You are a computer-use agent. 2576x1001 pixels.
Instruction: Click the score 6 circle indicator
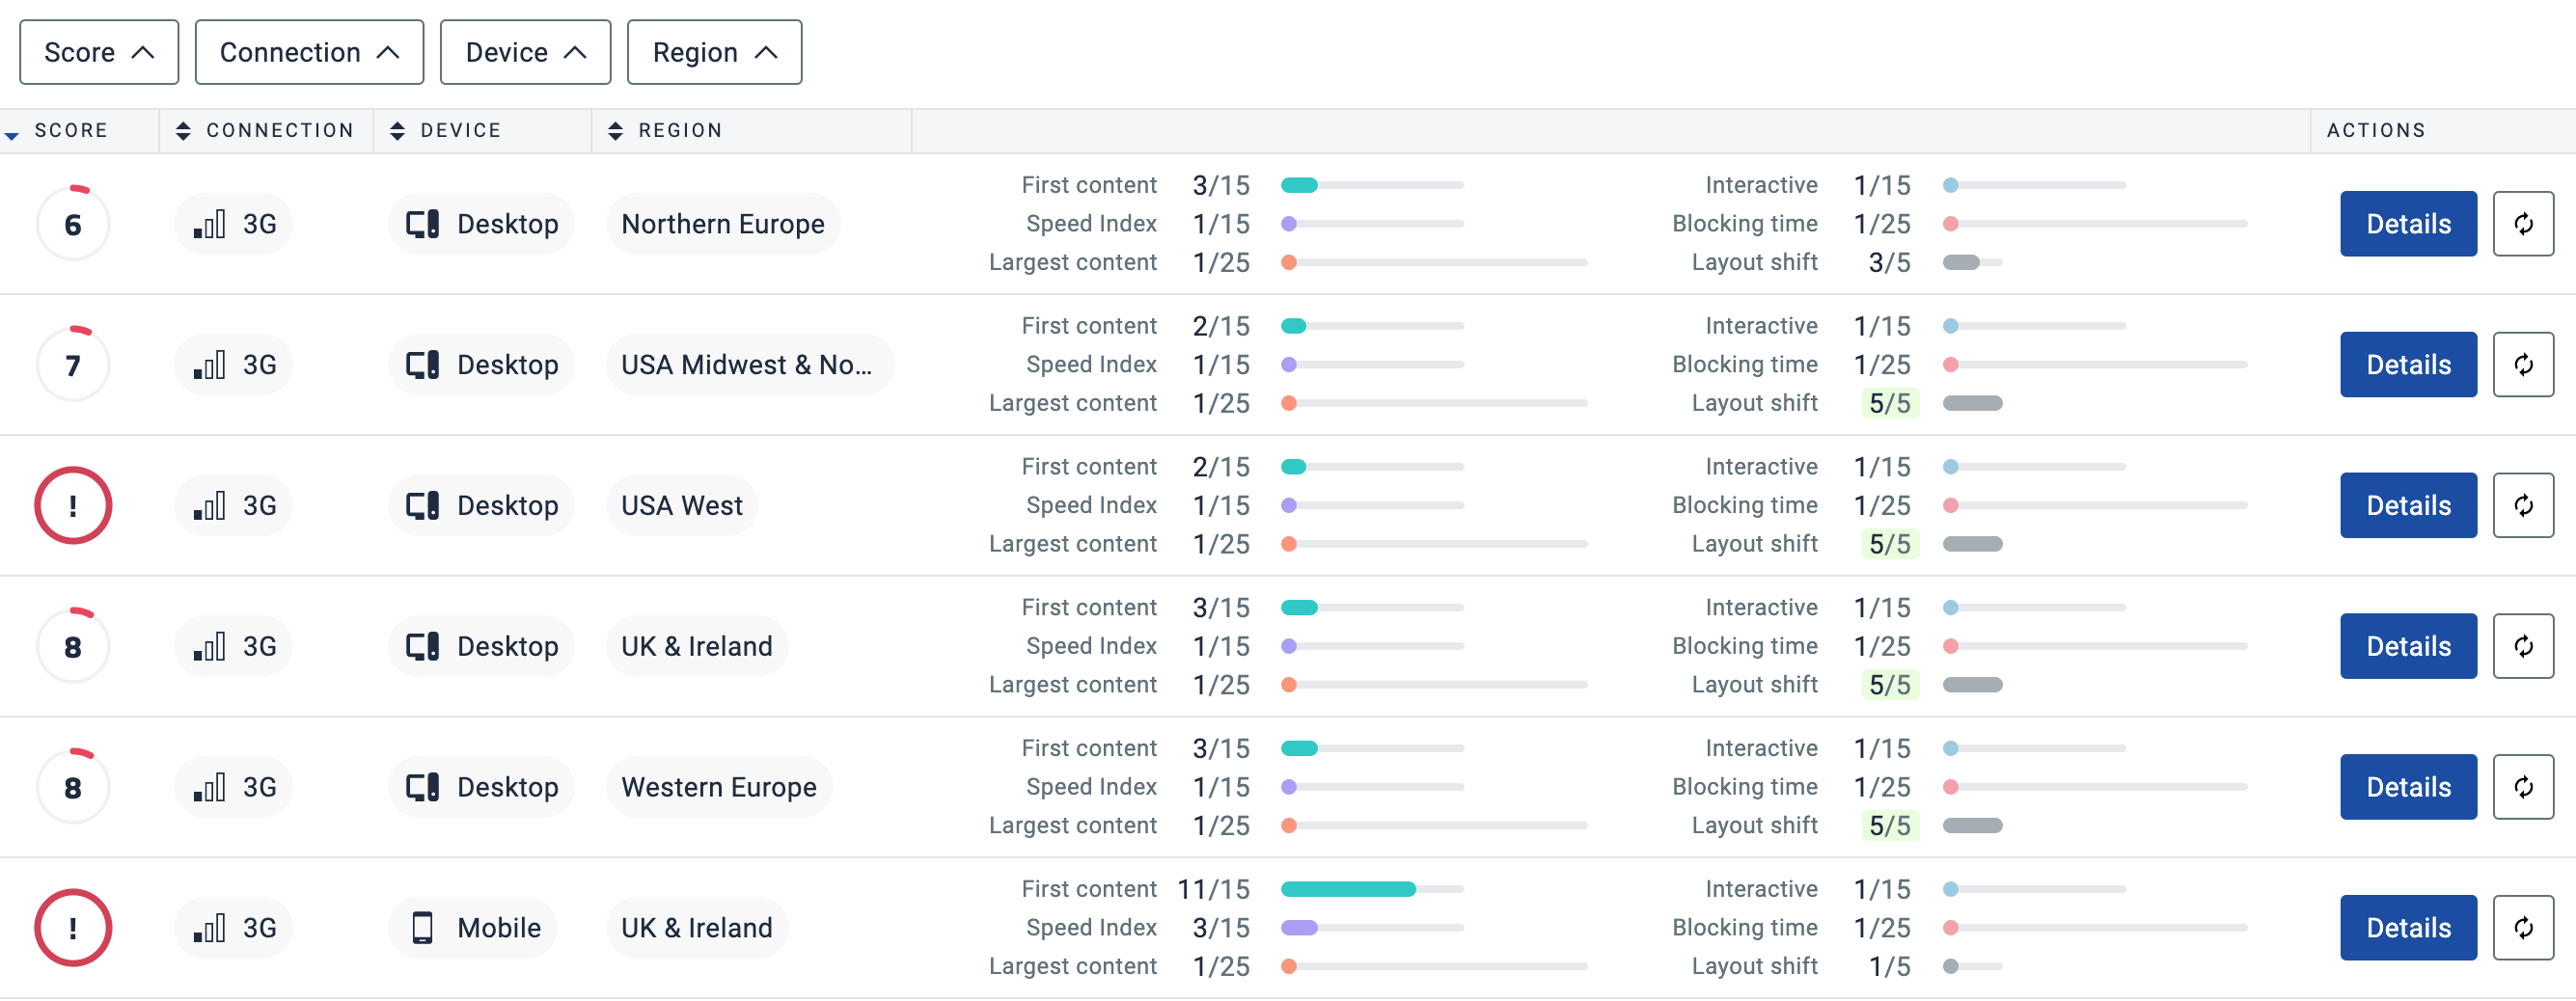tap(73, 224)
